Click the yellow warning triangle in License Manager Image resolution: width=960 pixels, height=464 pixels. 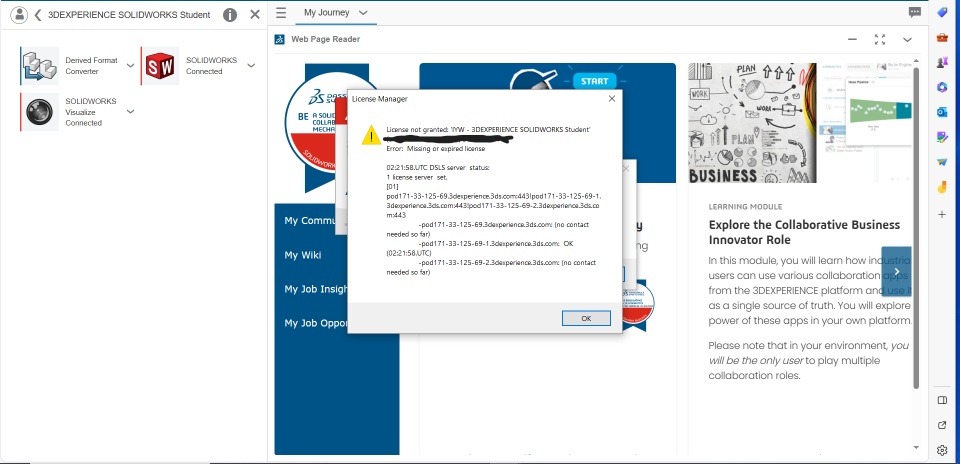(371, 135)
